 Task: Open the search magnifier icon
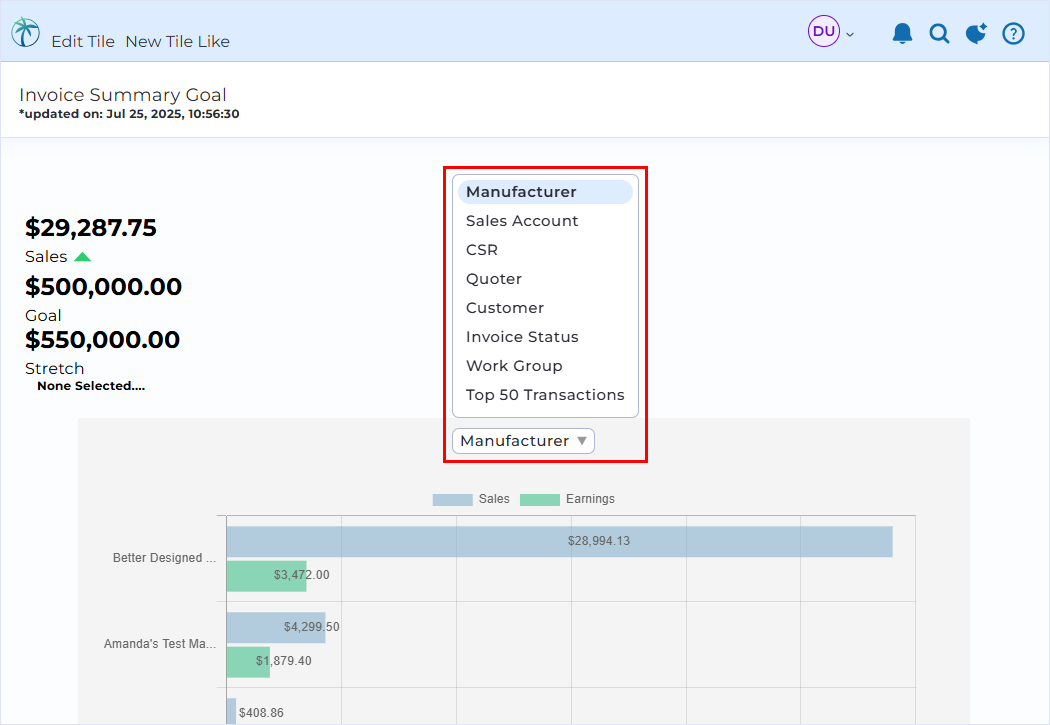click(x=939, y=33)
